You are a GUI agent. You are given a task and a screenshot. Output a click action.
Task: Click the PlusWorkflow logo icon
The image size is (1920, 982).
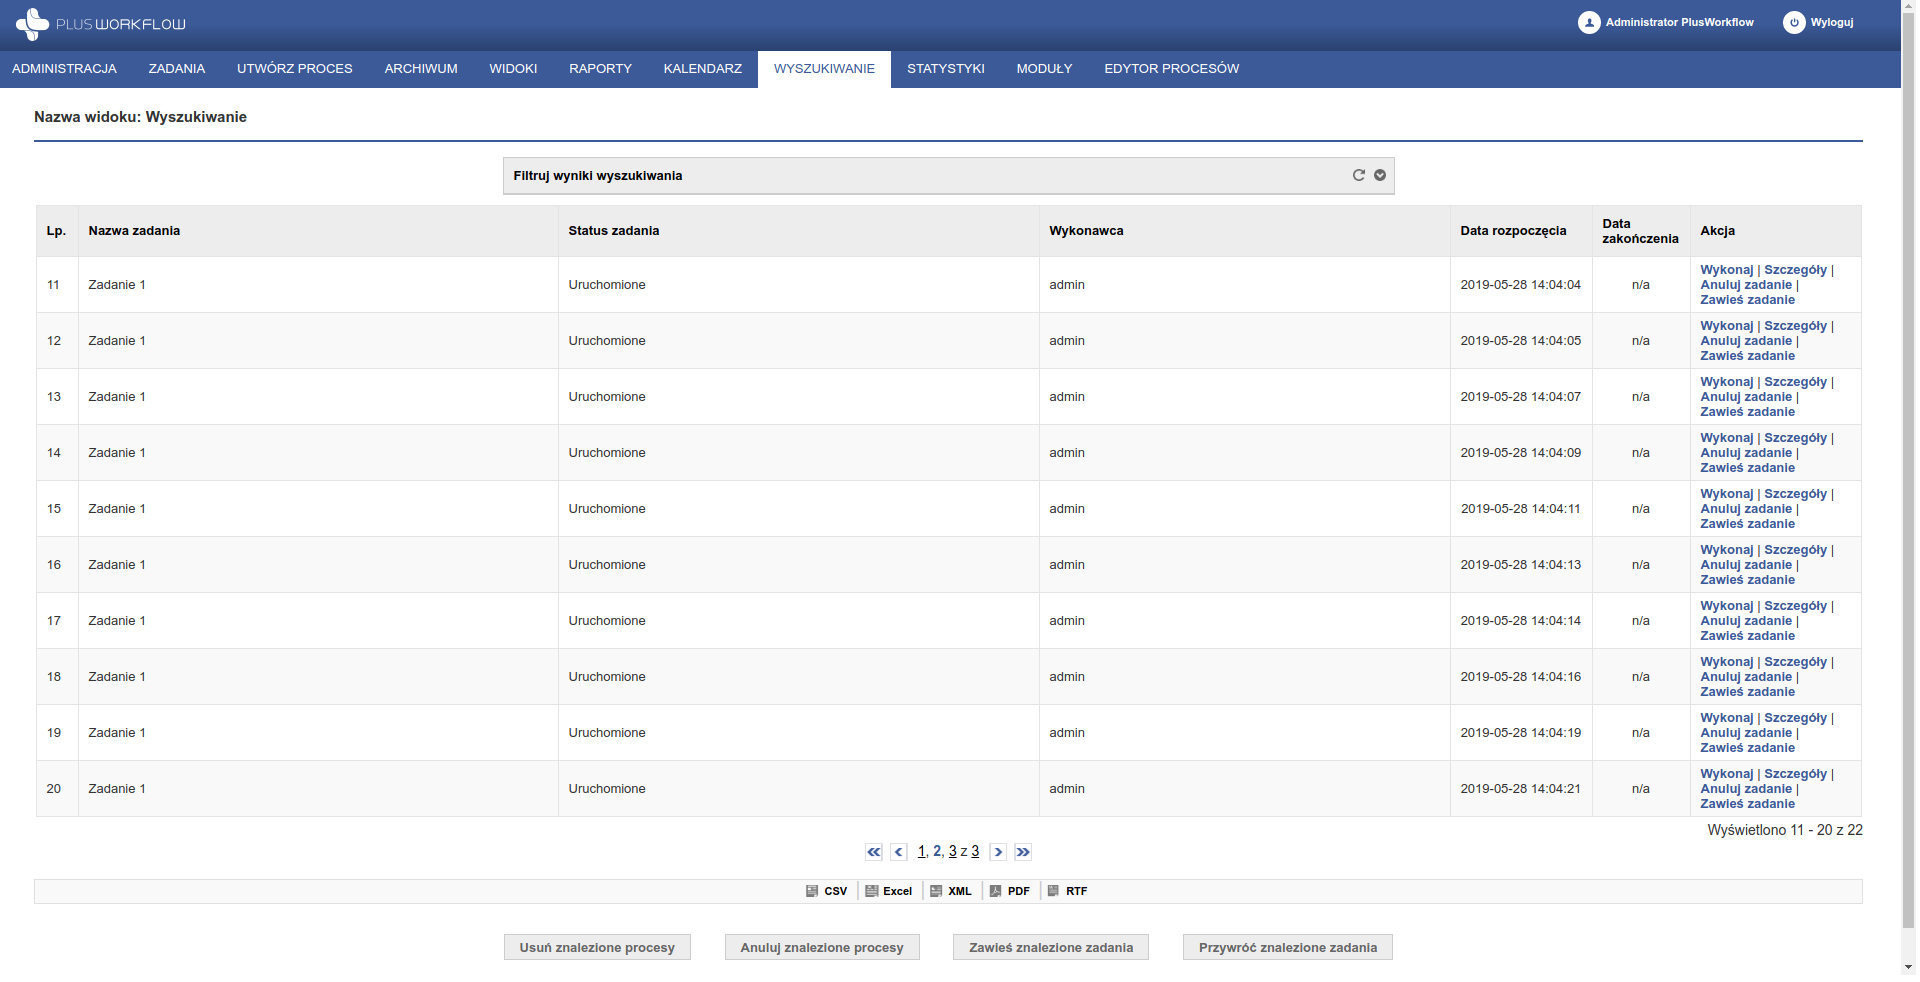click(x=32, y=24)
